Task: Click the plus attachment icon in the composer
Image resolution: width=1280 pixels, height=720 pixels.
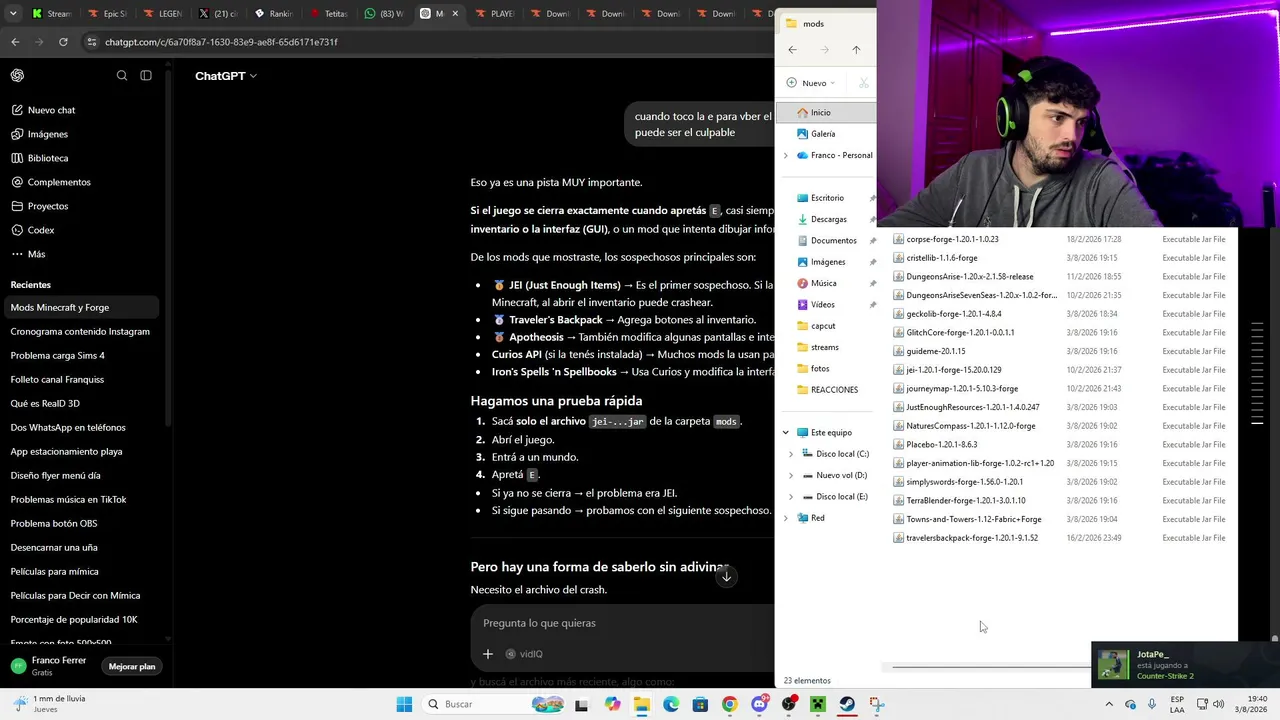Action: tap(488, 654)
